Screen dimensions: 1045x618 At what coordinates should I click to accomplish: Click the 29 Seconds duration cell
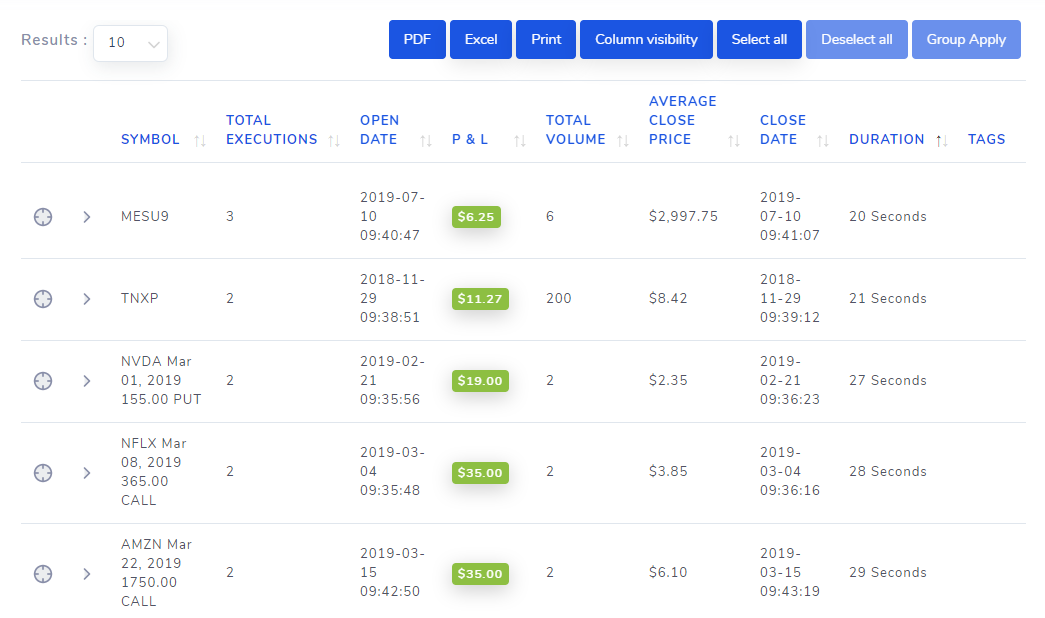click(x=888, y=573)
